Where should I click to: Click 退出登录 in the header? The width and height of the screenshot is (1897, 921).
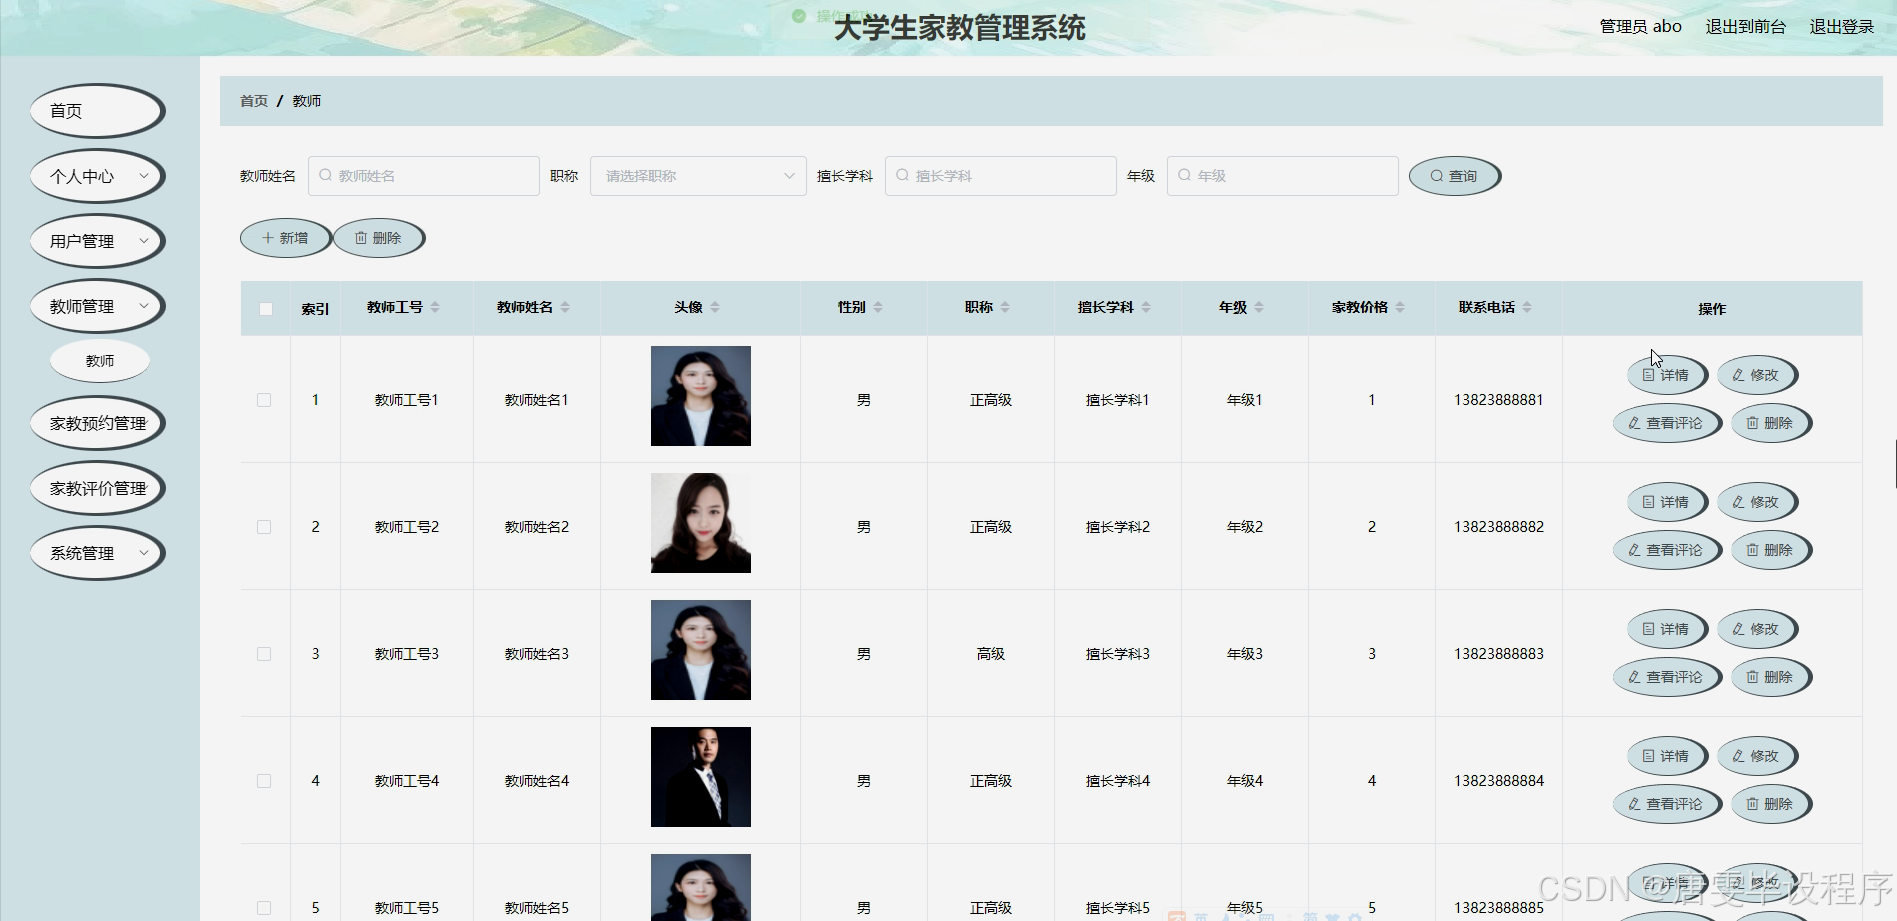pyautogui.click(x=1841, y=27)
